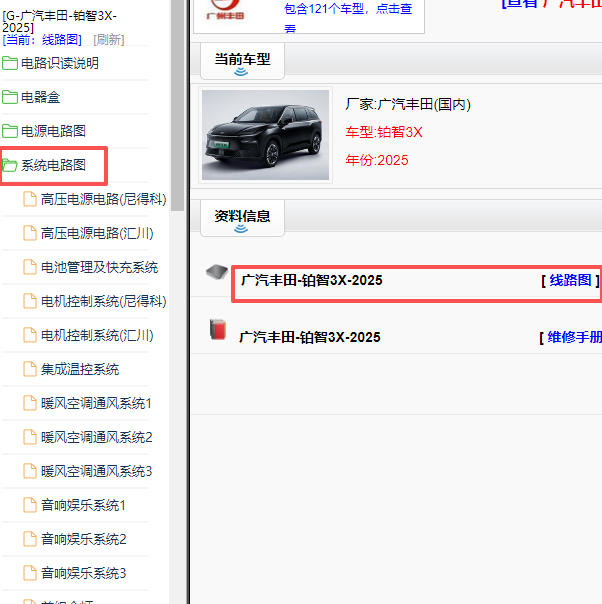Click file icon beside 电机控制系统(汇川)
Viewport: 602px width, 604px height.
point(30,335)
